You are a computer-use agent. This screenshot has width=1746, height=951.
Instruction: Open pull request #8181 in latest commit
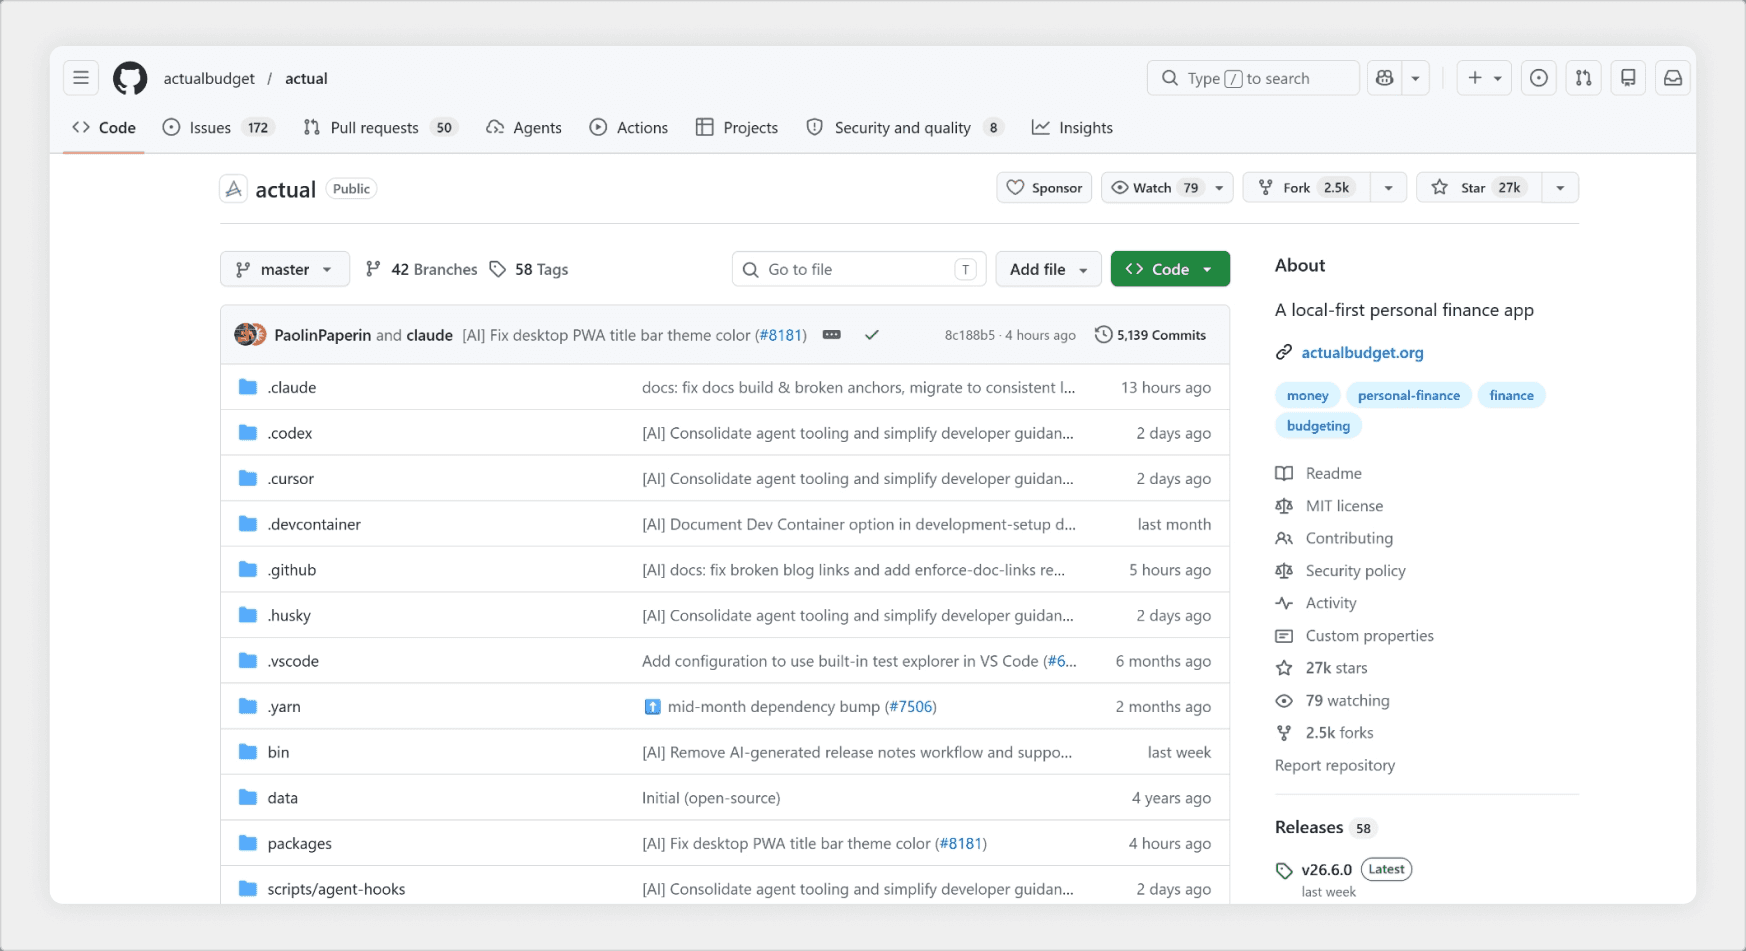pyautogui.click(x=780, y=335)
